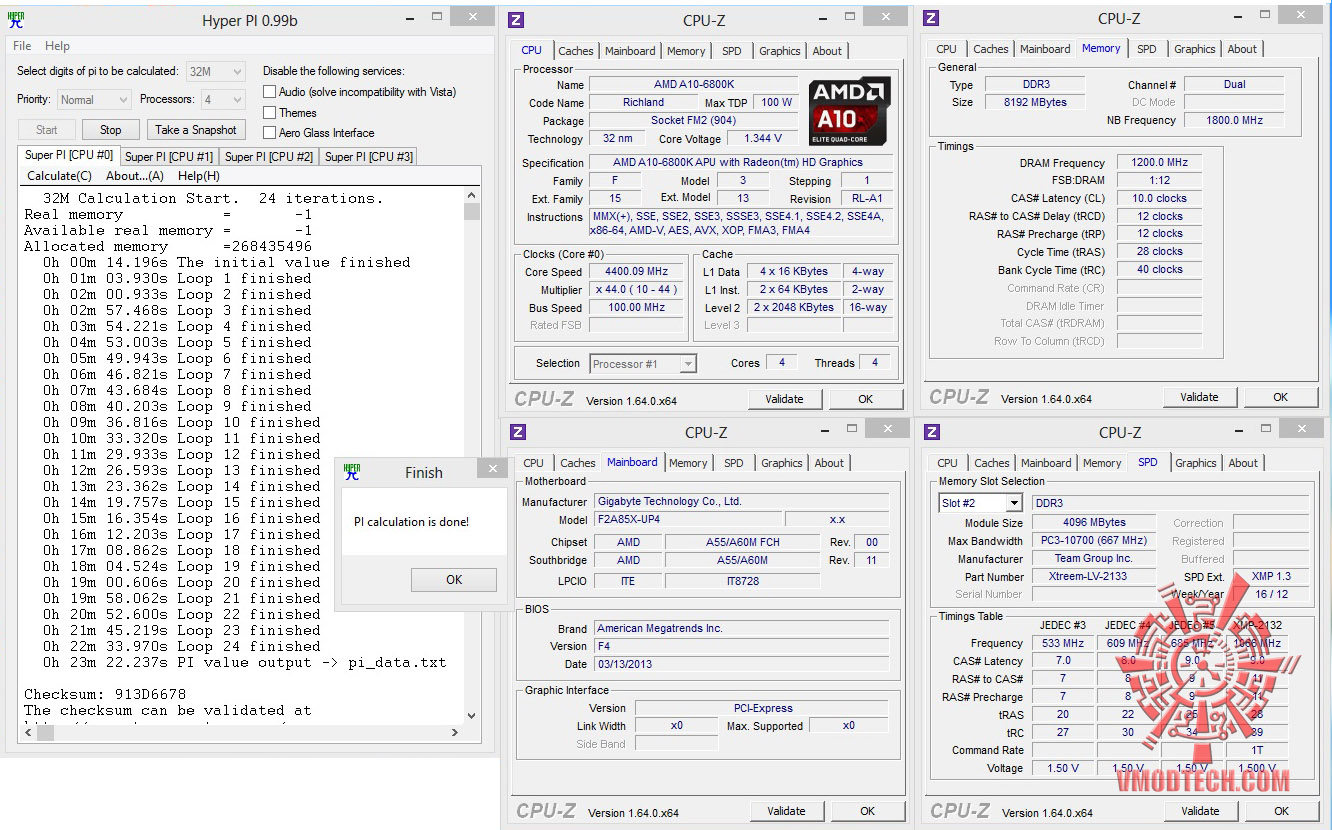Enable Audio service disable checkbox
This screenshot has height=830, width=1332.
[270, 92]
